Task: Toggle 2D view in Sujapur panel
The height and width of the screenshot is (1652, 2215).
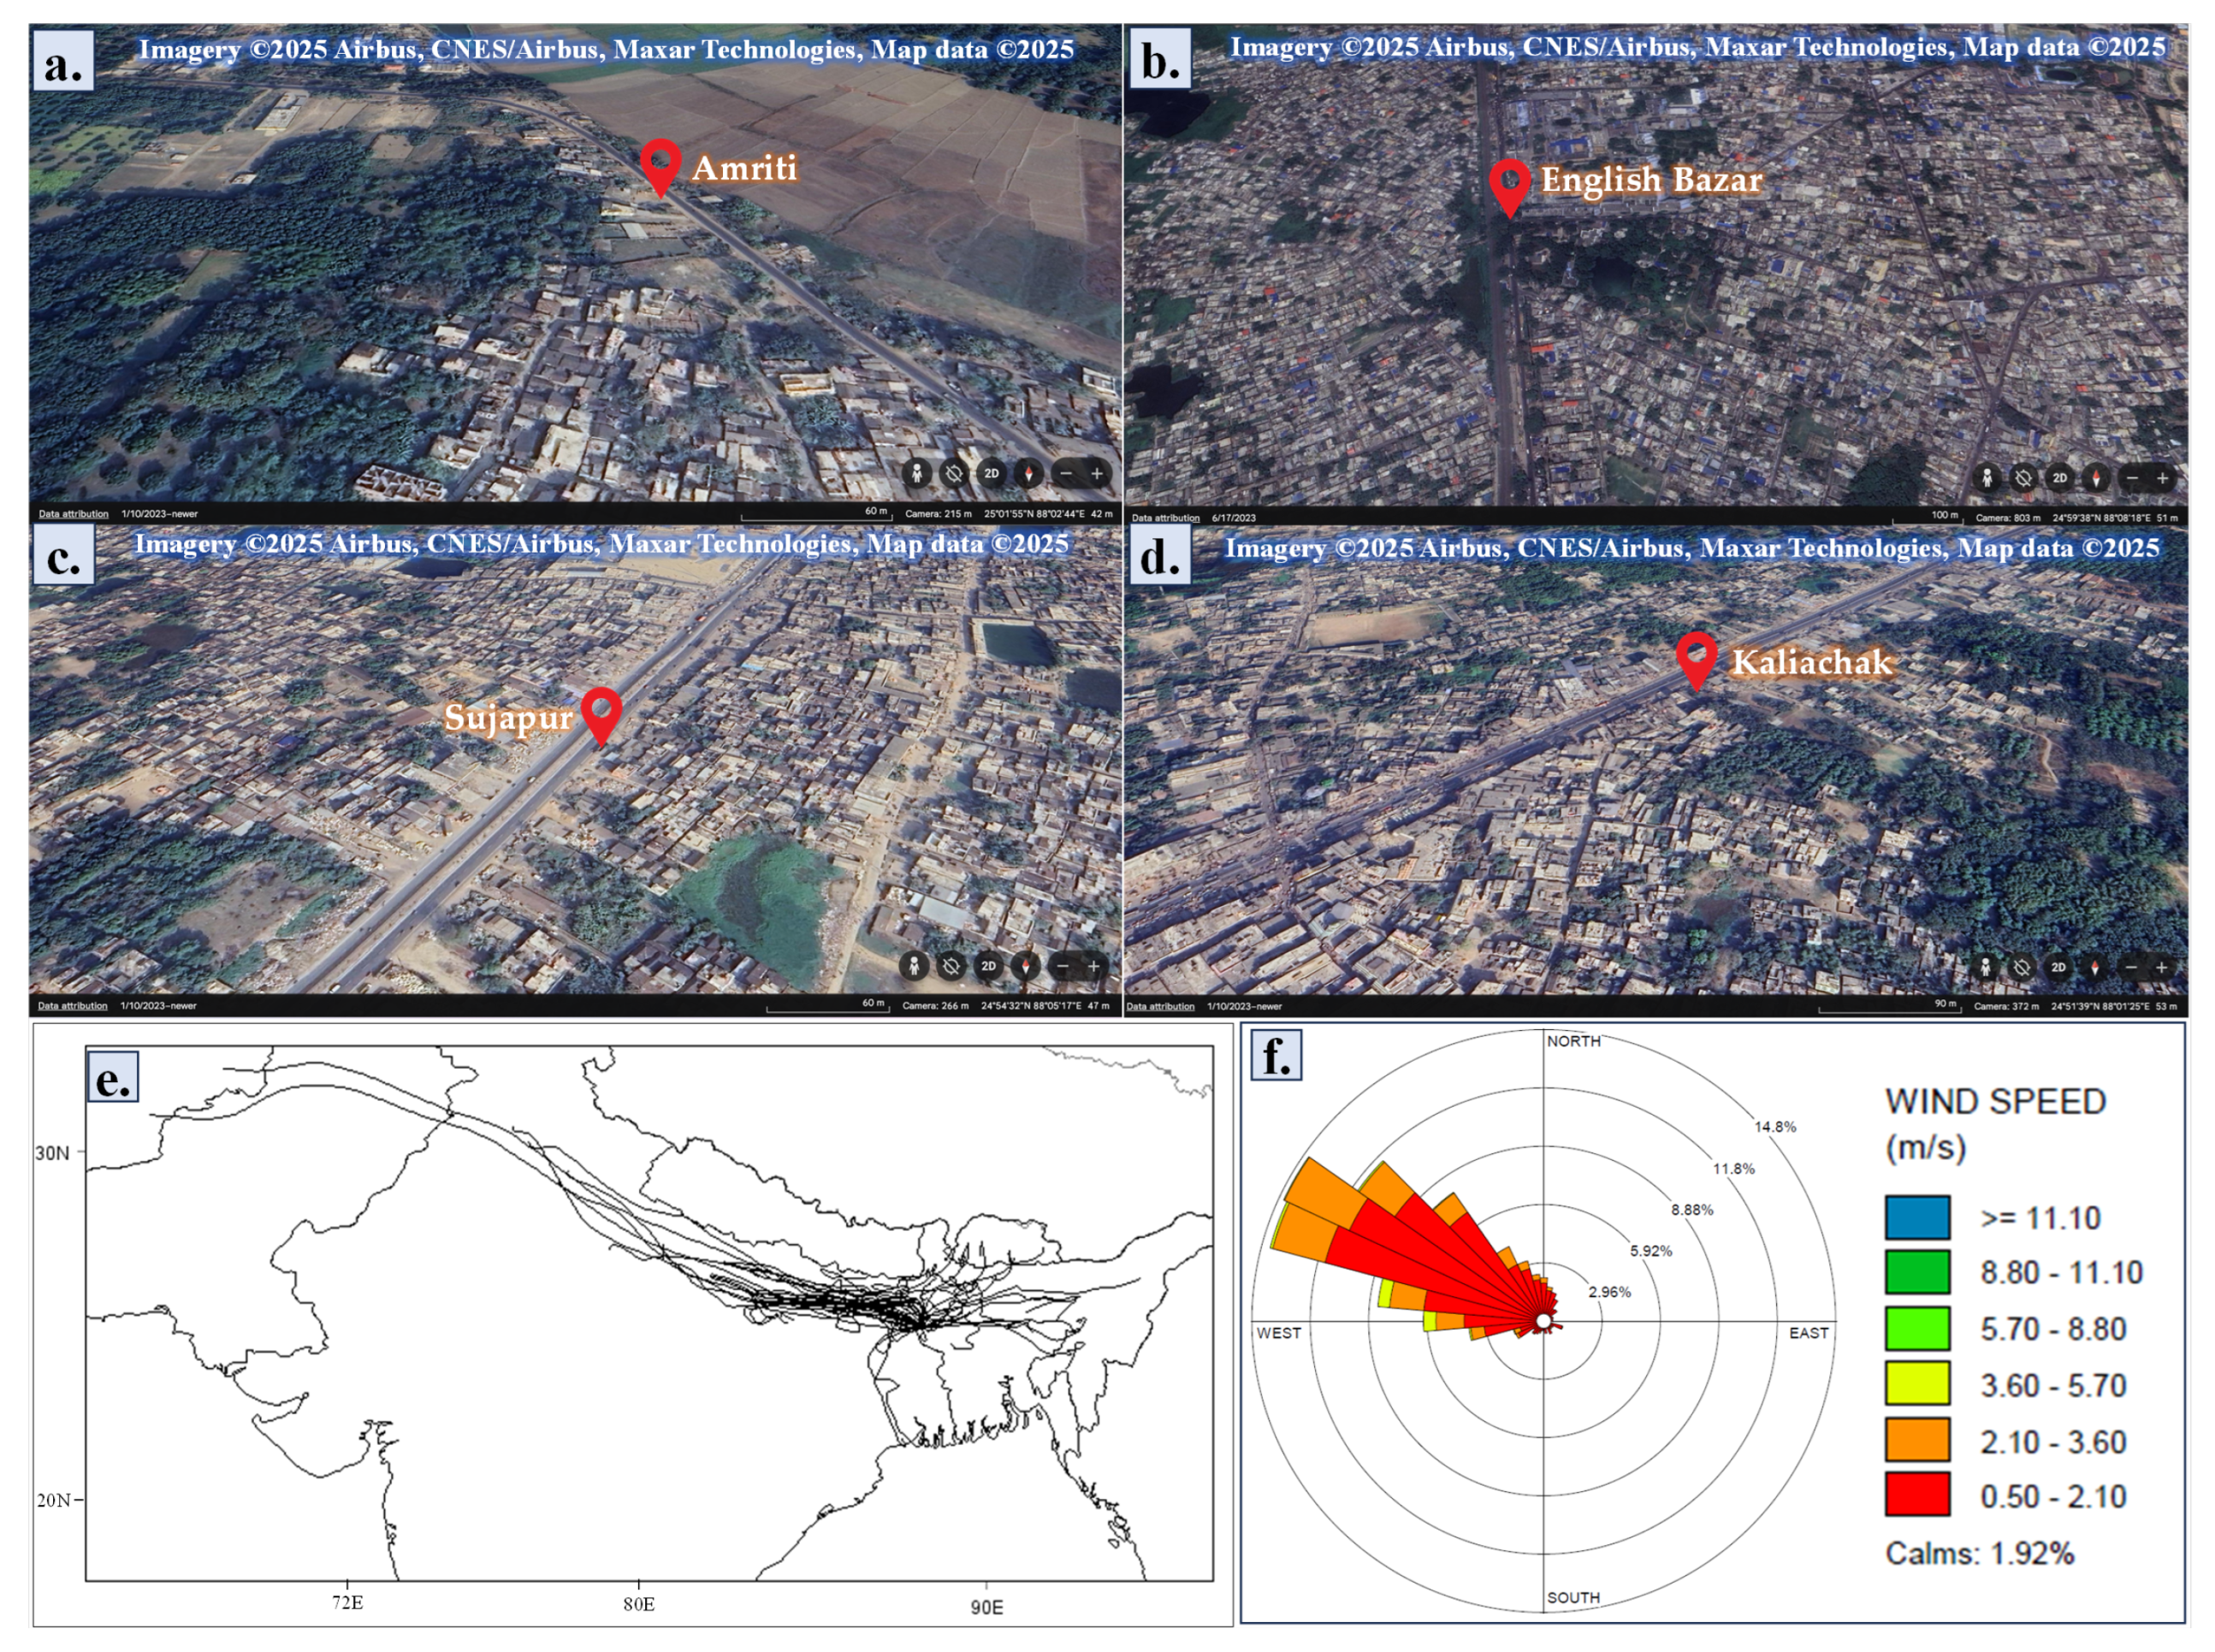Action: [988, 966]
